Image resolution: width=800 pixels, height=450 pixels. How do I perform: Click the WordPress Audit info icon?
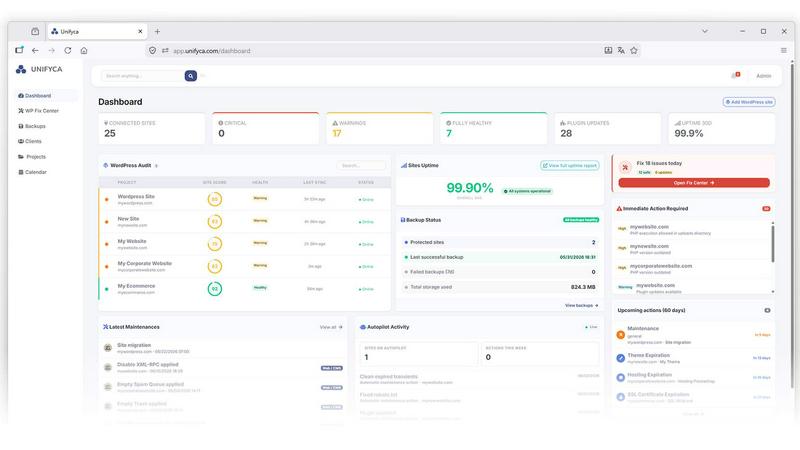(156, 166)
